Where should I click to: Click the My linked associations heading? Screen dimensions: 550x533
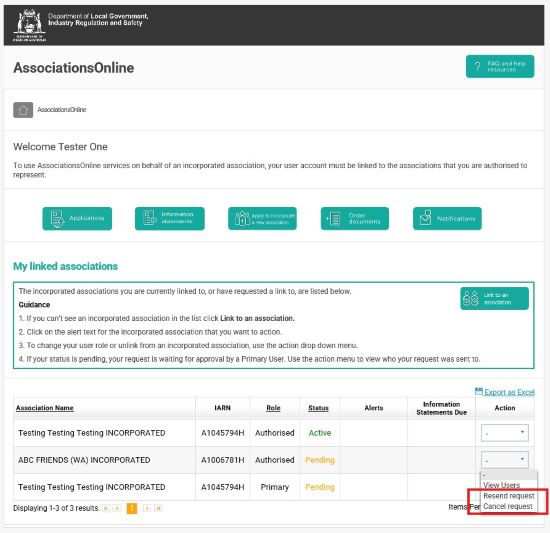coord(65,266)
